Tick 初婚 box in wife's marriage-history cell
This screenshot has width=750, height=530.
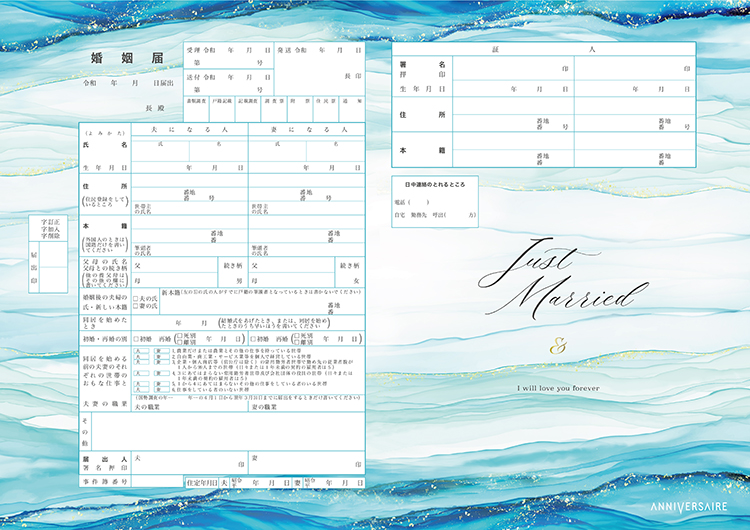coord(254,339)
